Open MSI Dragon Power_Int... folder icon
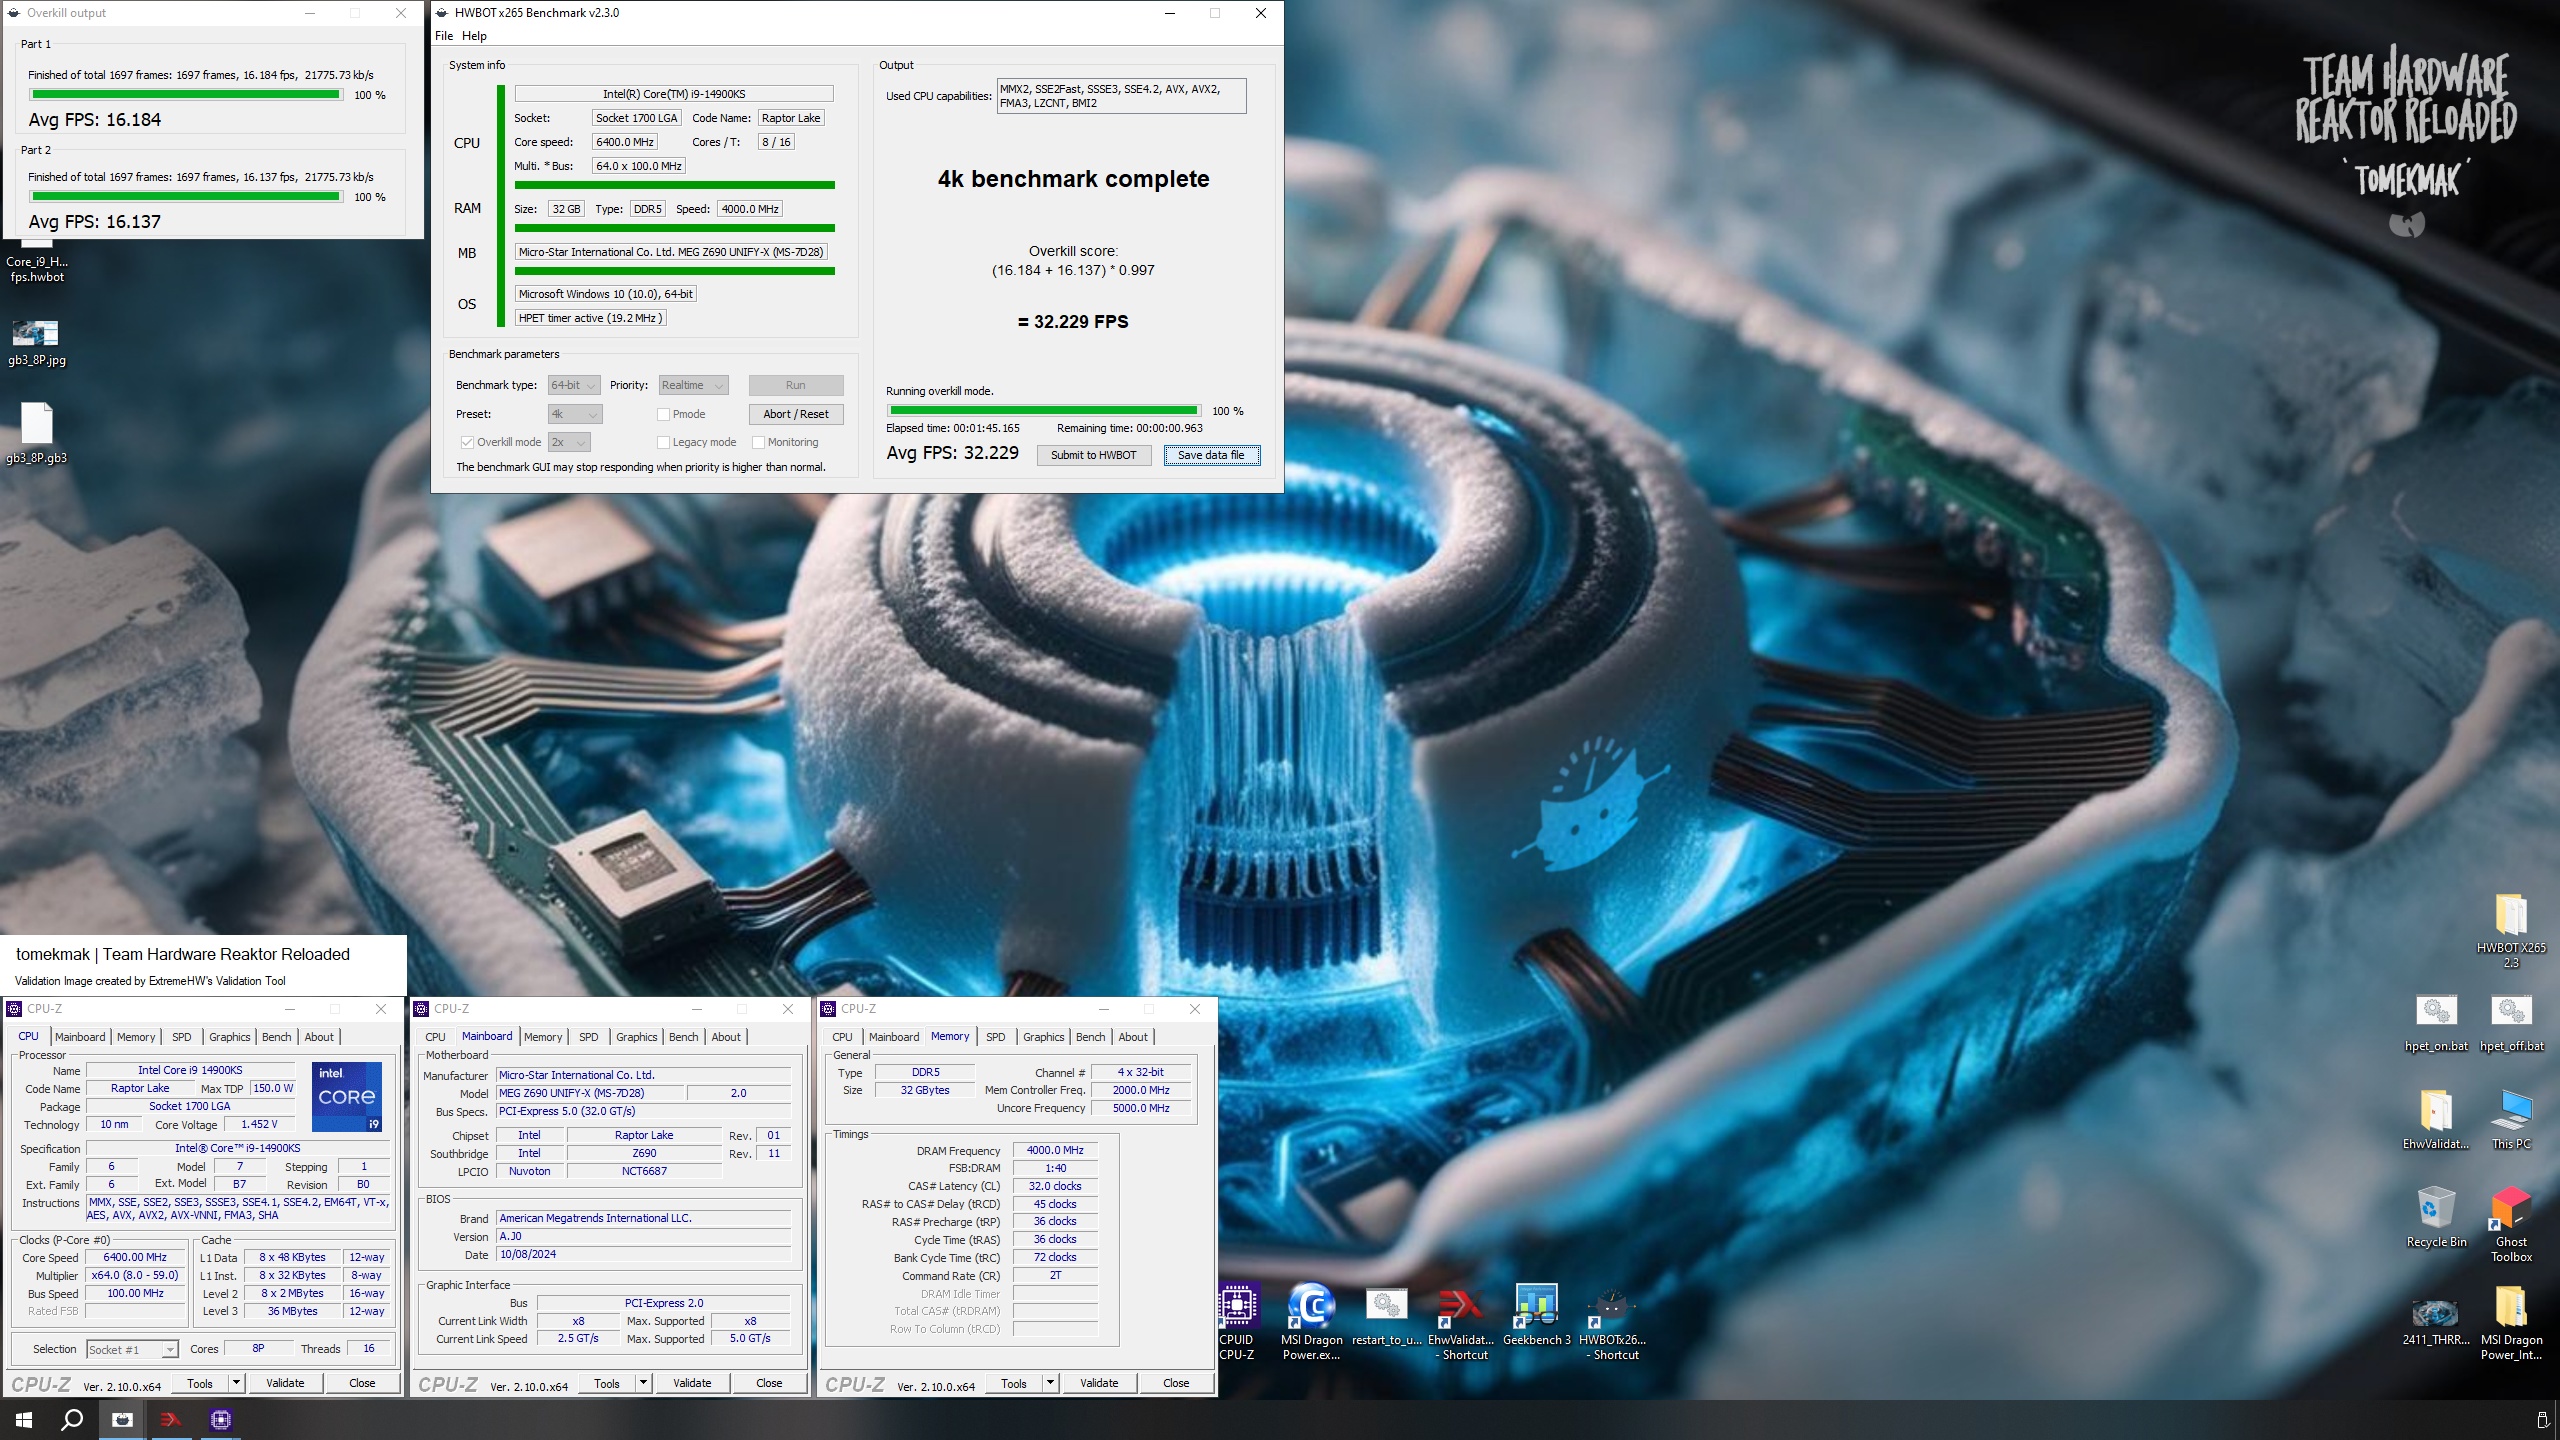Viewport: 2560px width, 1440px height. coord(2511,1324)
